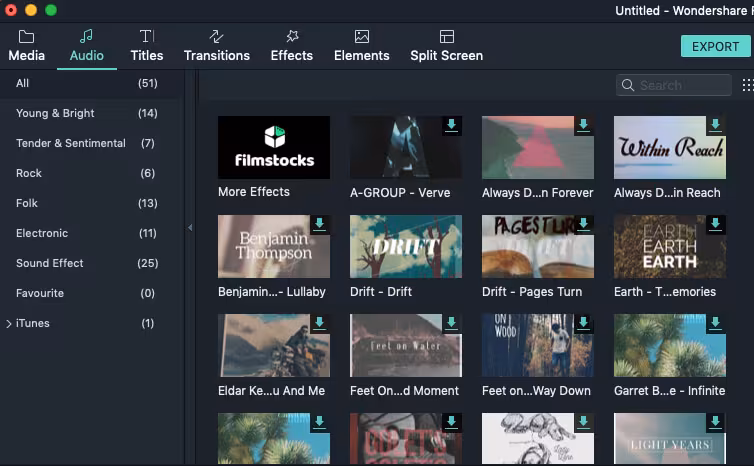
Task: Switch to the Audio tab
Action: tap(87, 46)
